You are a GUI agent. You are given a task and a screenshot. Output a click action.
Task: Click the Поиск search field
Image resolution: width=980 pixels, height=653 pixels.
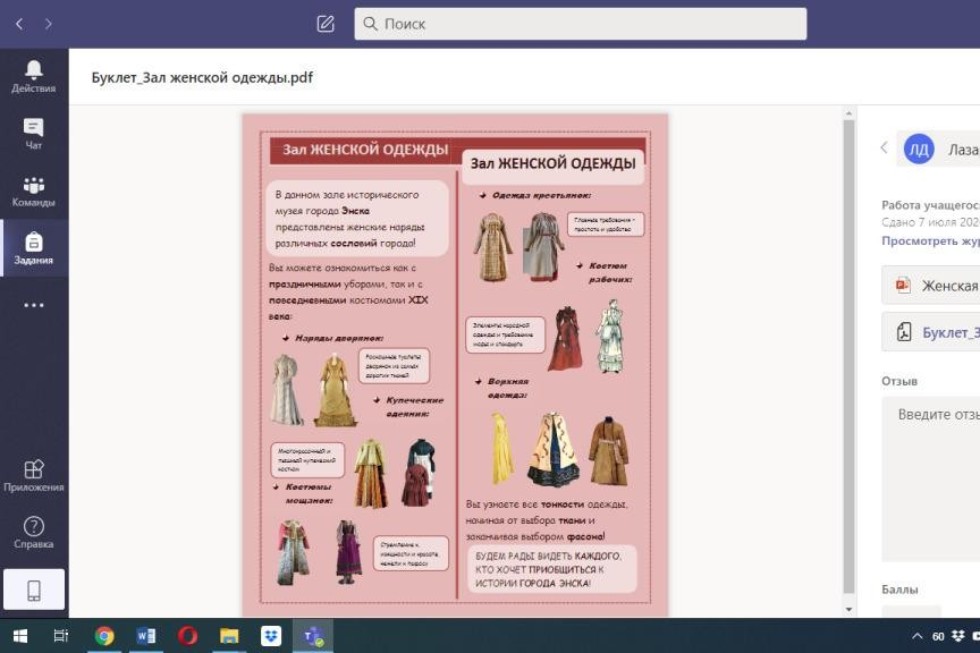point(580,21)
